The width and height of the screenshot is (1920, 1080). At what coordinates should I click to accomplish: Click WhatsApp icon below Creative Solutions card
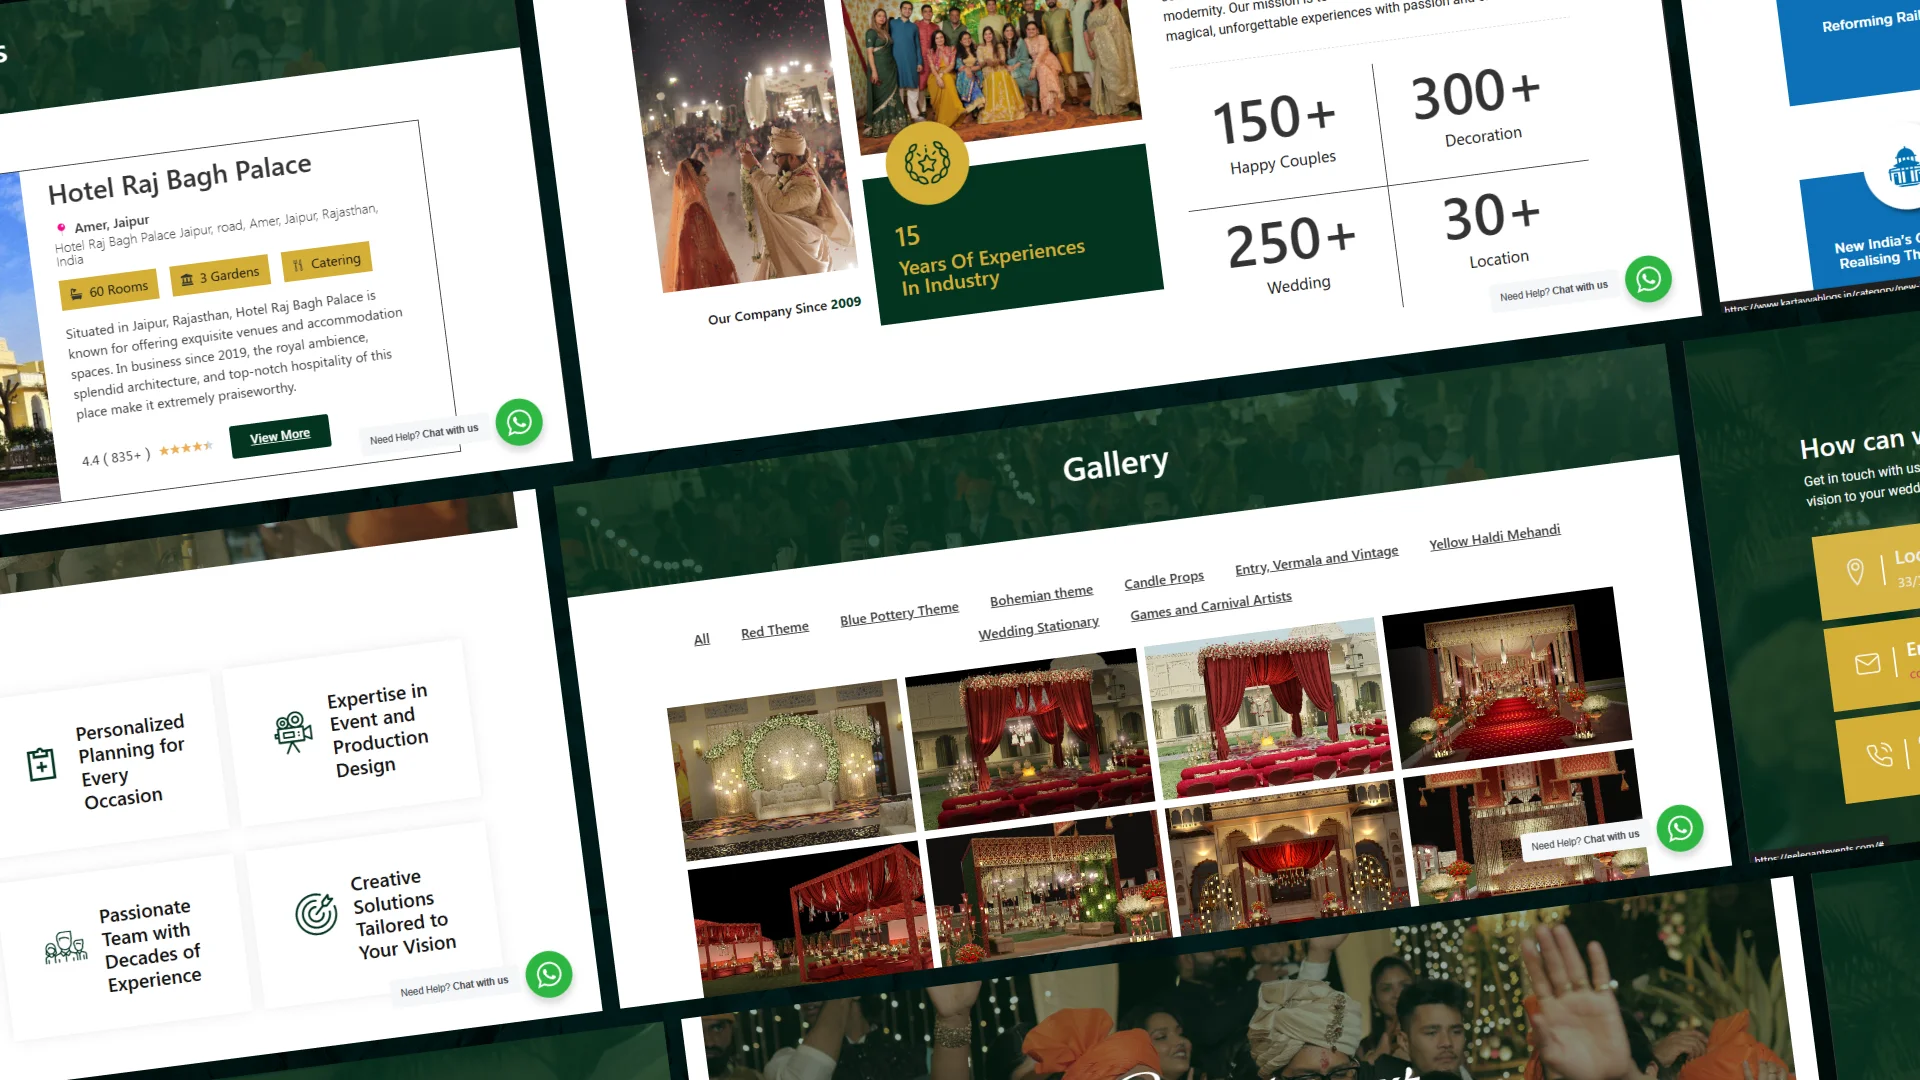549,974
